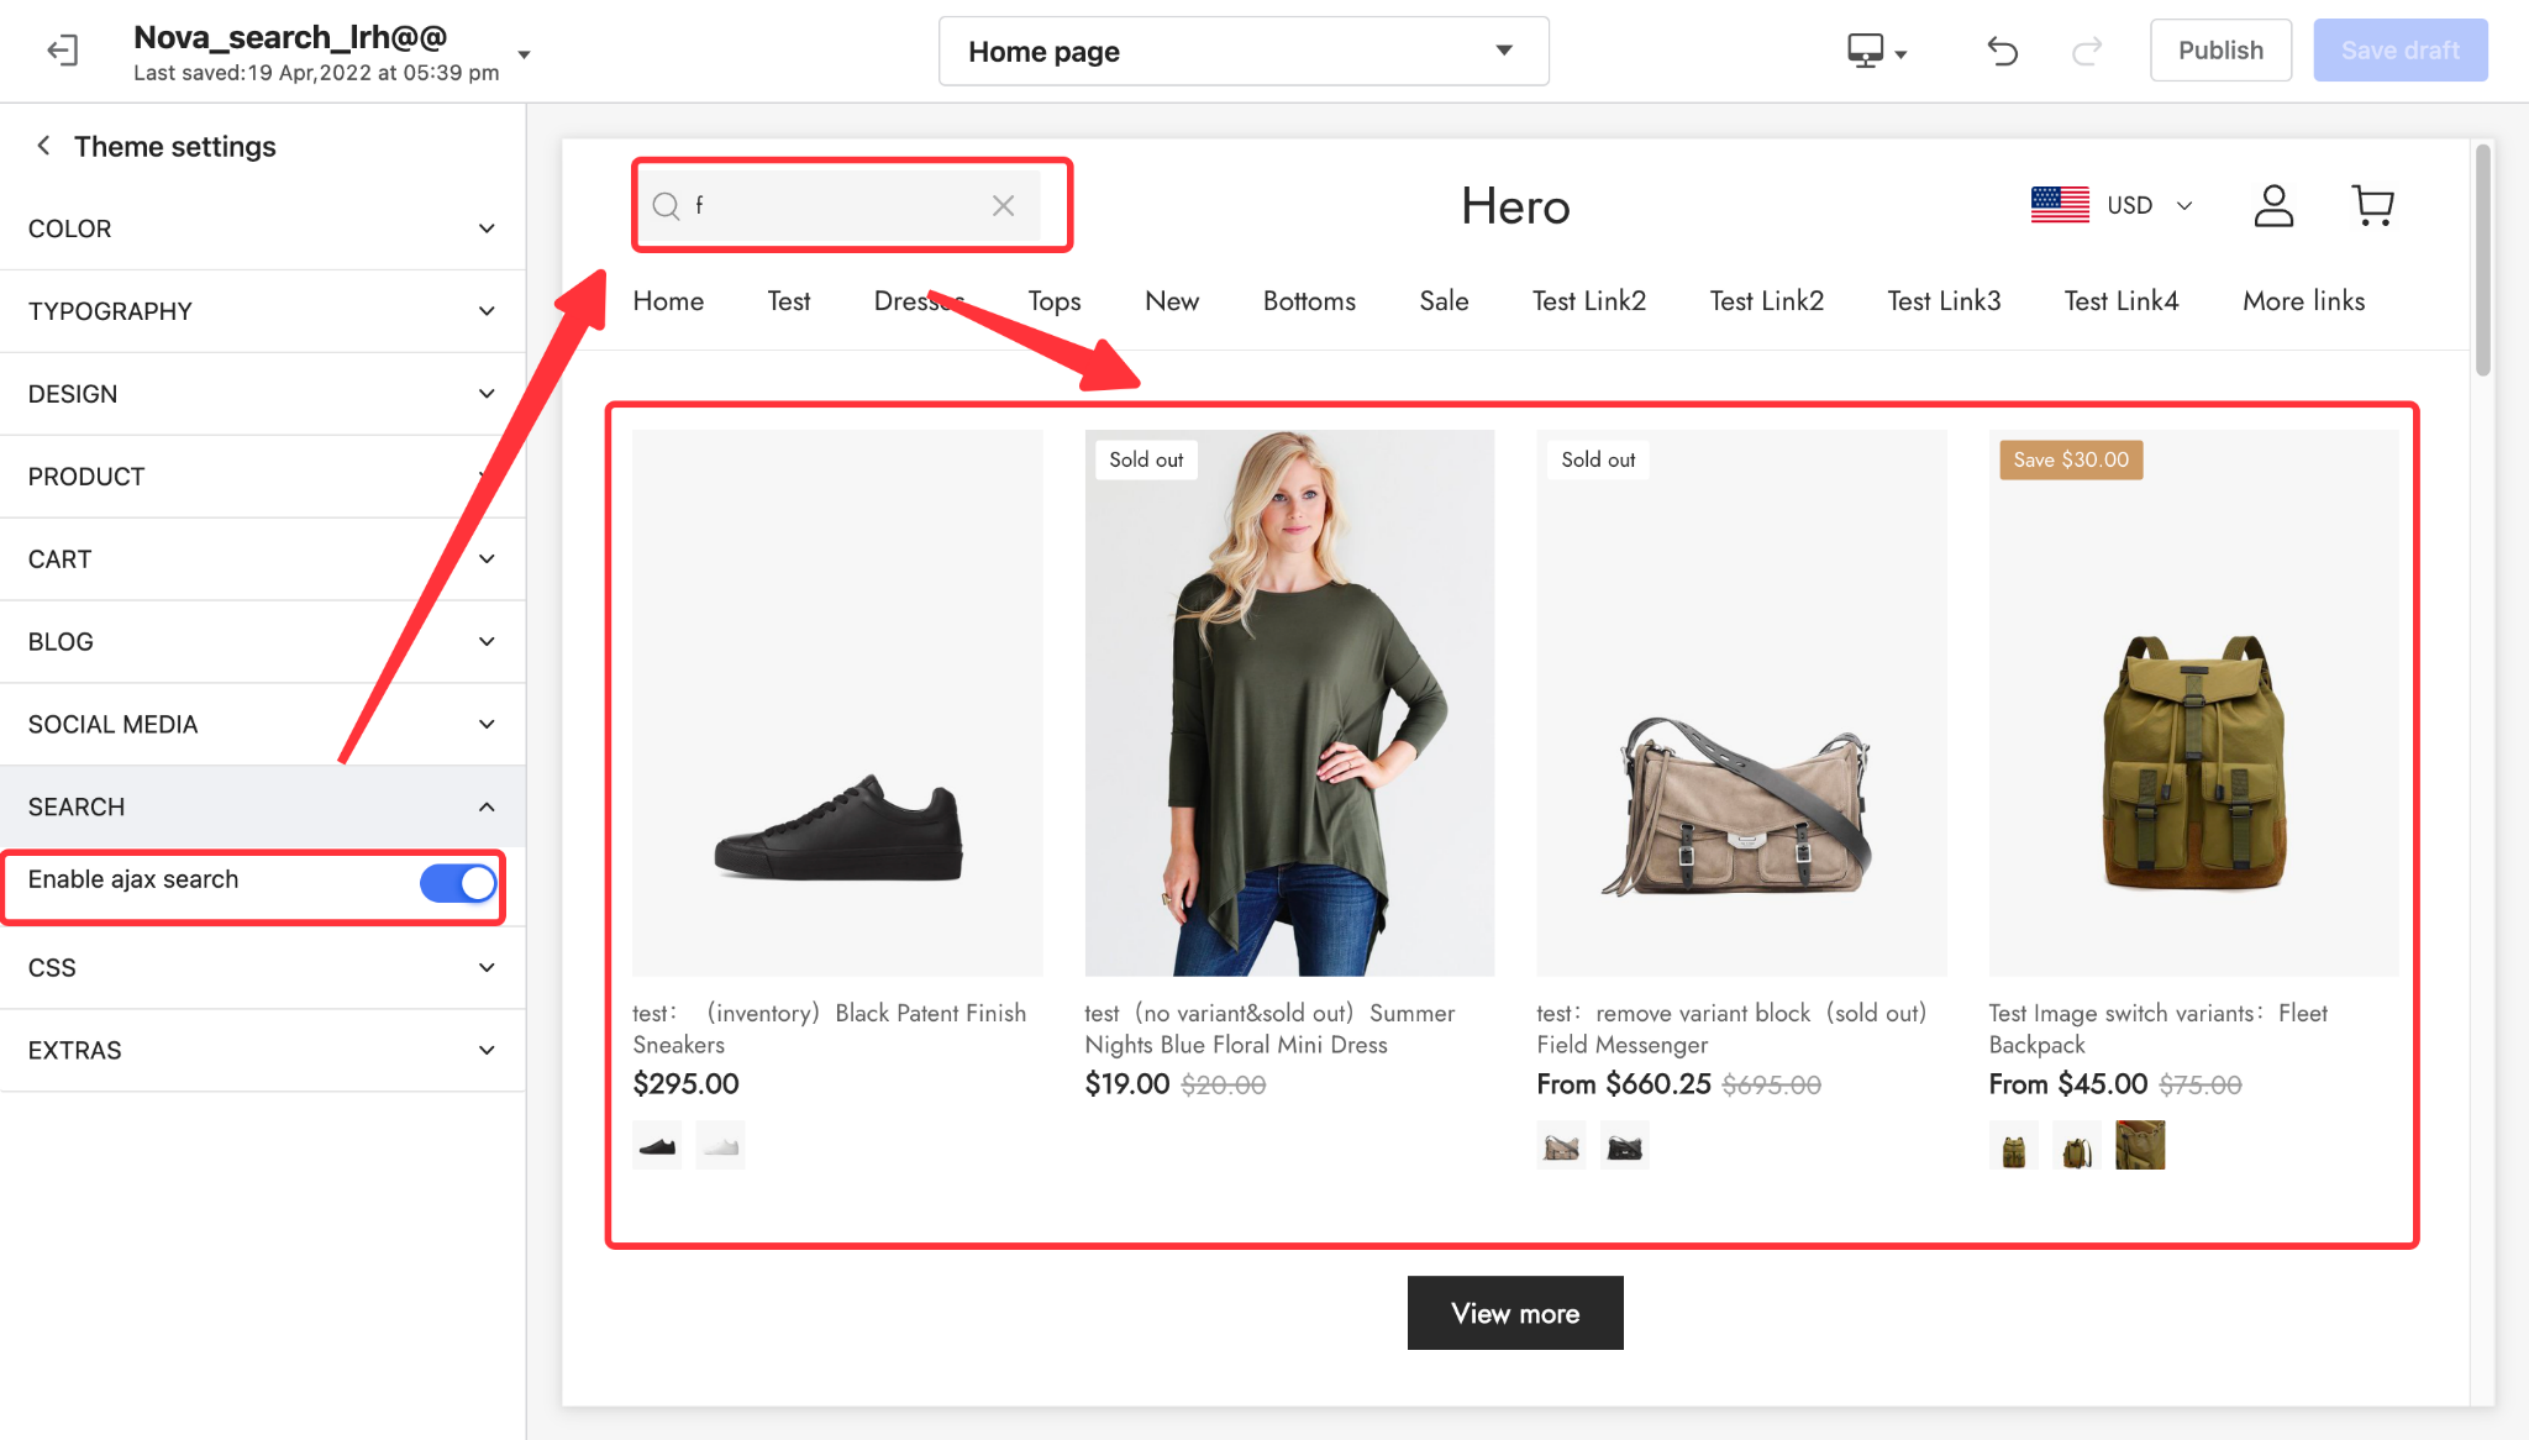
Task: Open the desktop device preview switcher
Action: point(1876,50)
